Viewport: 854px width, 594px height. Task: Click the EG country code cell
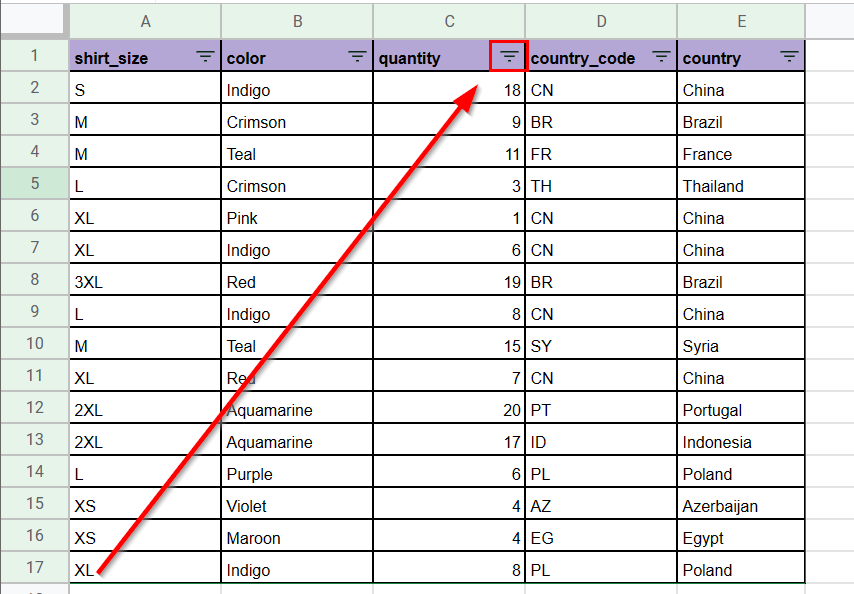point(601,536)
